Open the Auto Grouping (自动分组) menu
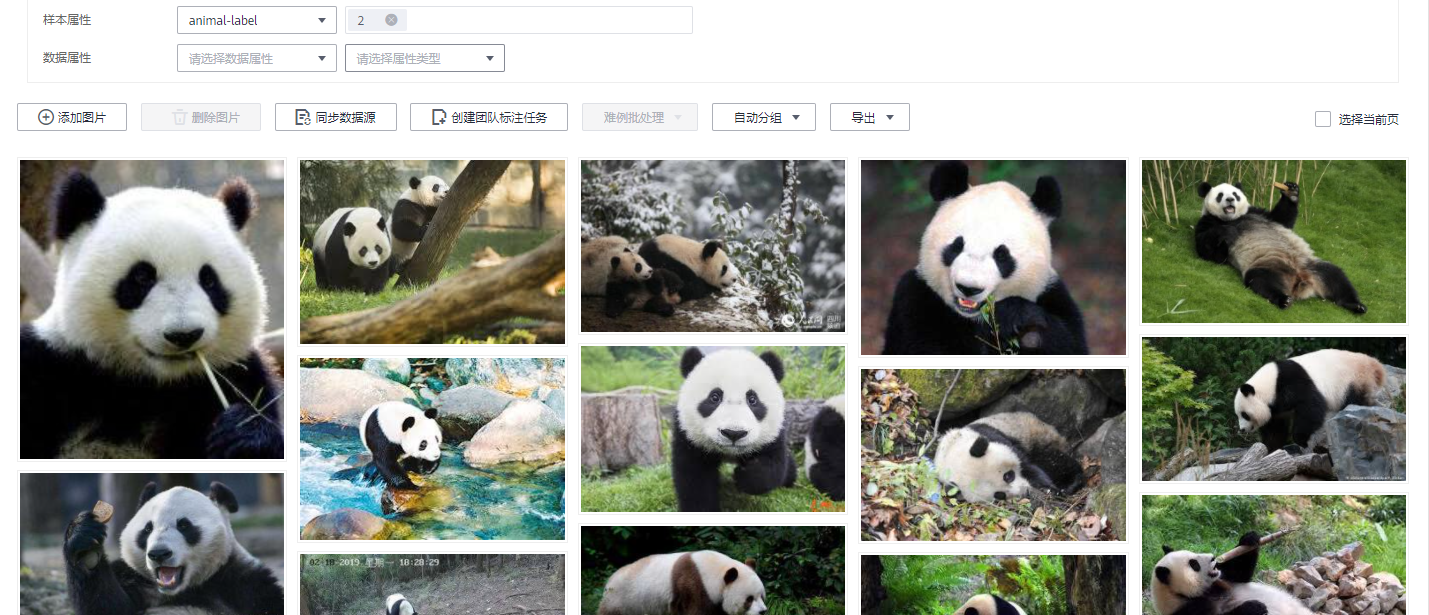This screenshot has height=615, width=1429. (x=763, y=117)
